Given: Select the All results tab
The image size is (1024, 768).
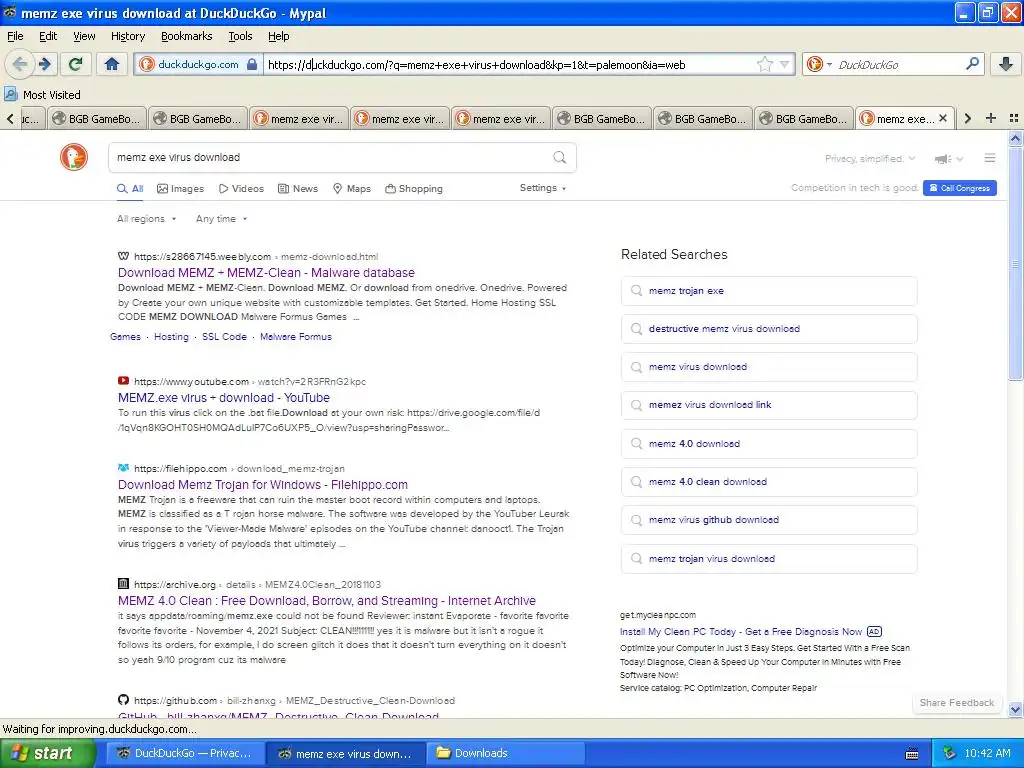Looking at the screenshot, I should coord(130,189).
